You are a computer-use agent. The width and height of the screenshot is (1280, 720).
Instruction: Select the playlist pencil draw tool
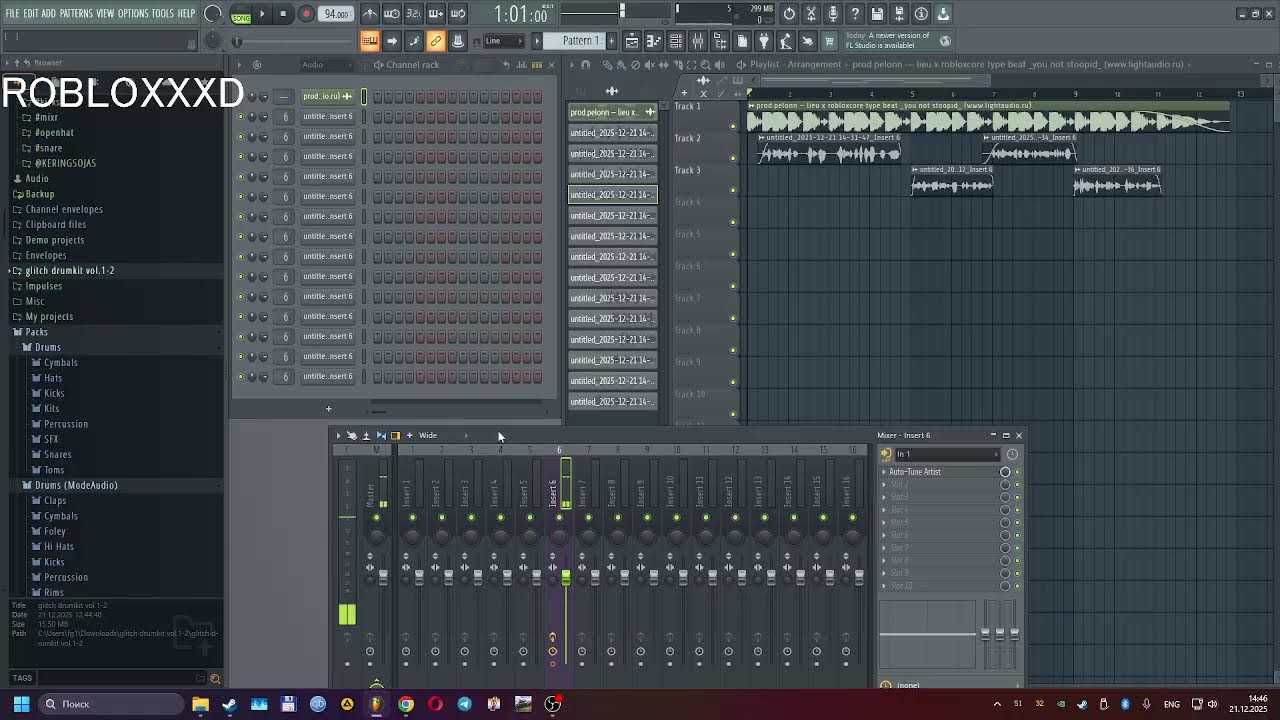[609, 65]
